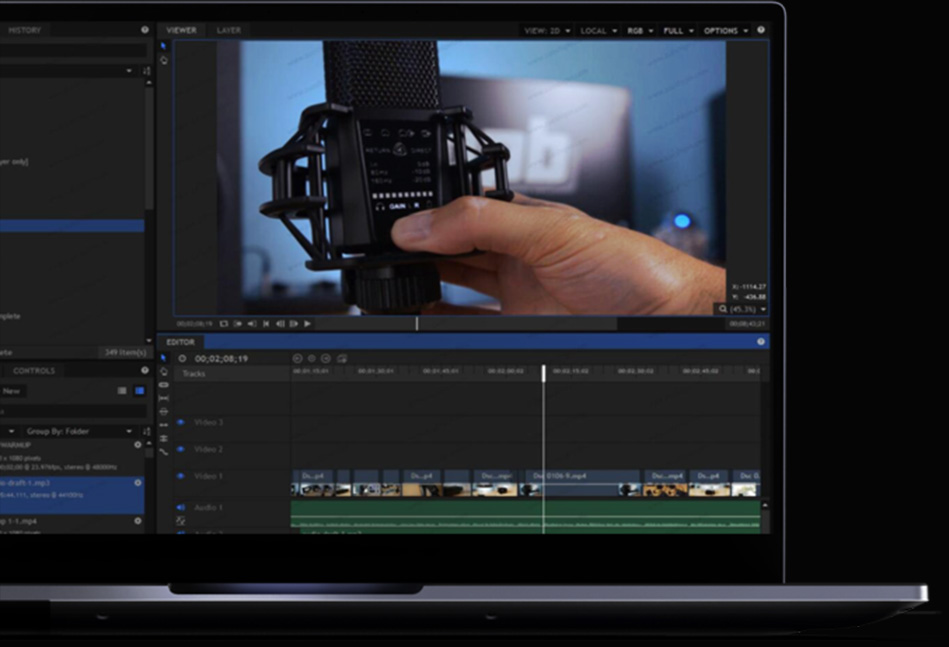Screen dimensions: 949x647
Task: Click the New button in the media panel
Action: (x=12, y=391)
